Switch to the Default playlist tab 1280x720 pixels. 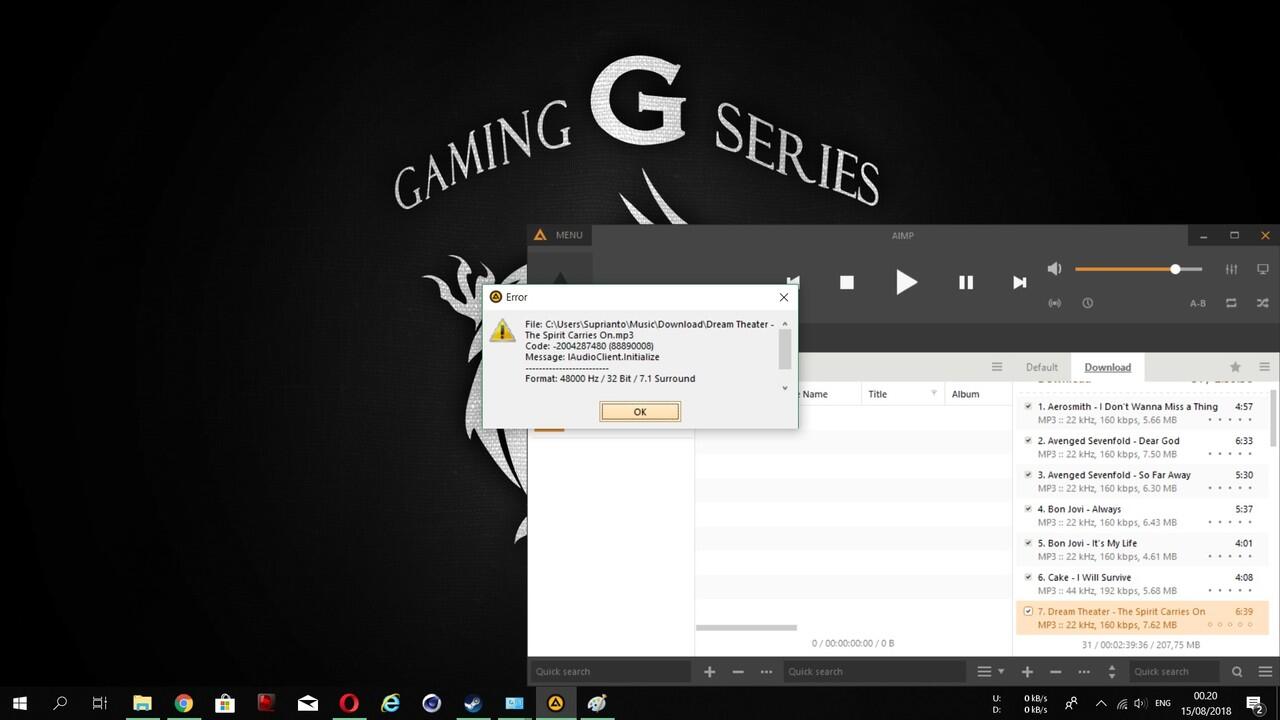pyautogui.click(x=1041, y=367)
